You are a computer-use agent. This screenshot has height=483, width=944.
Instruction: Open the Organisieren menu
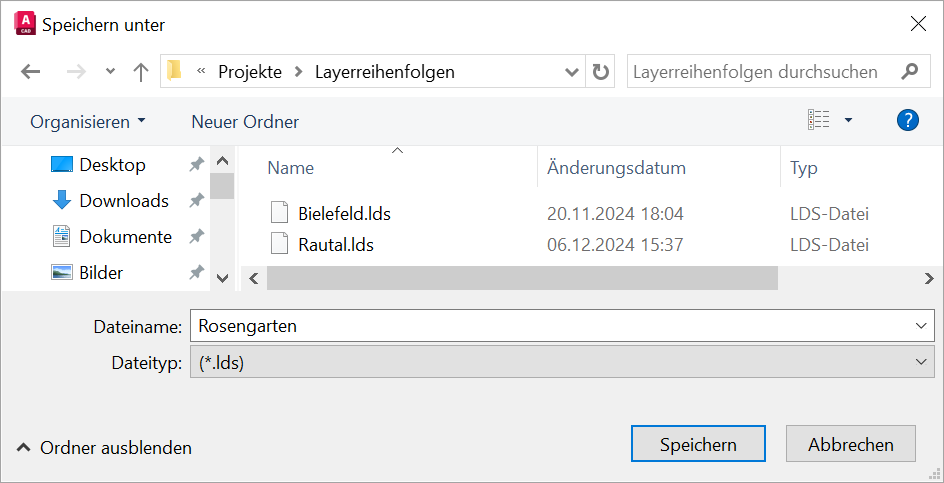(88, 122)
